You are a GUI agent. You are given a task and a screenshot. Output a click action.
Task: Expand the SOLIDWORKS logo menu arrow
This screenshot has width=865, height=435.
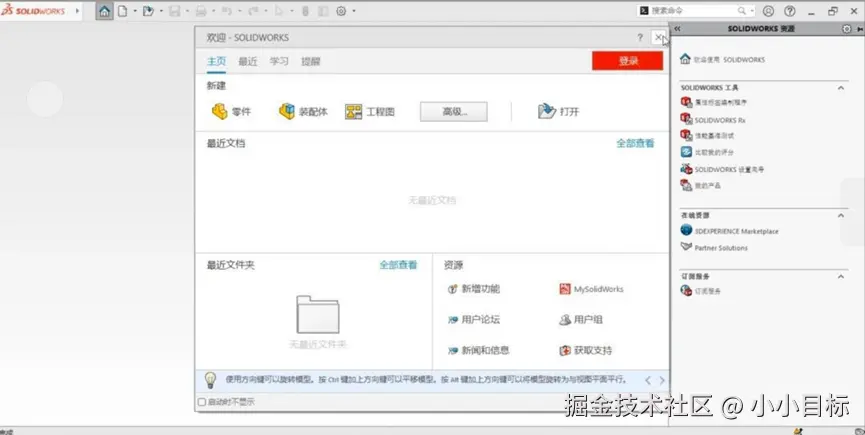77,11
